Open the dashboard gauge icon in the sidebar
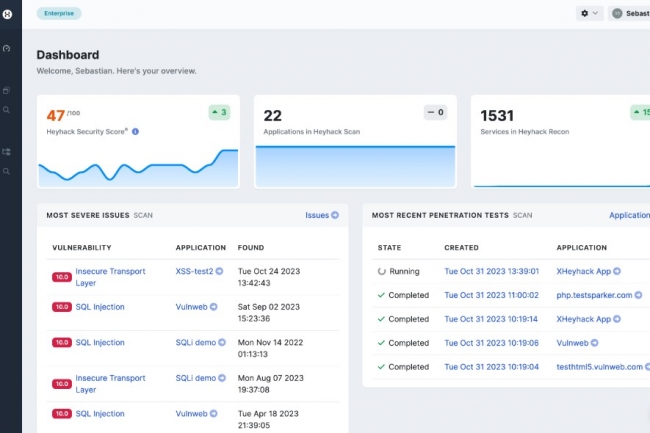650x433 pixels. pos(7,48)
